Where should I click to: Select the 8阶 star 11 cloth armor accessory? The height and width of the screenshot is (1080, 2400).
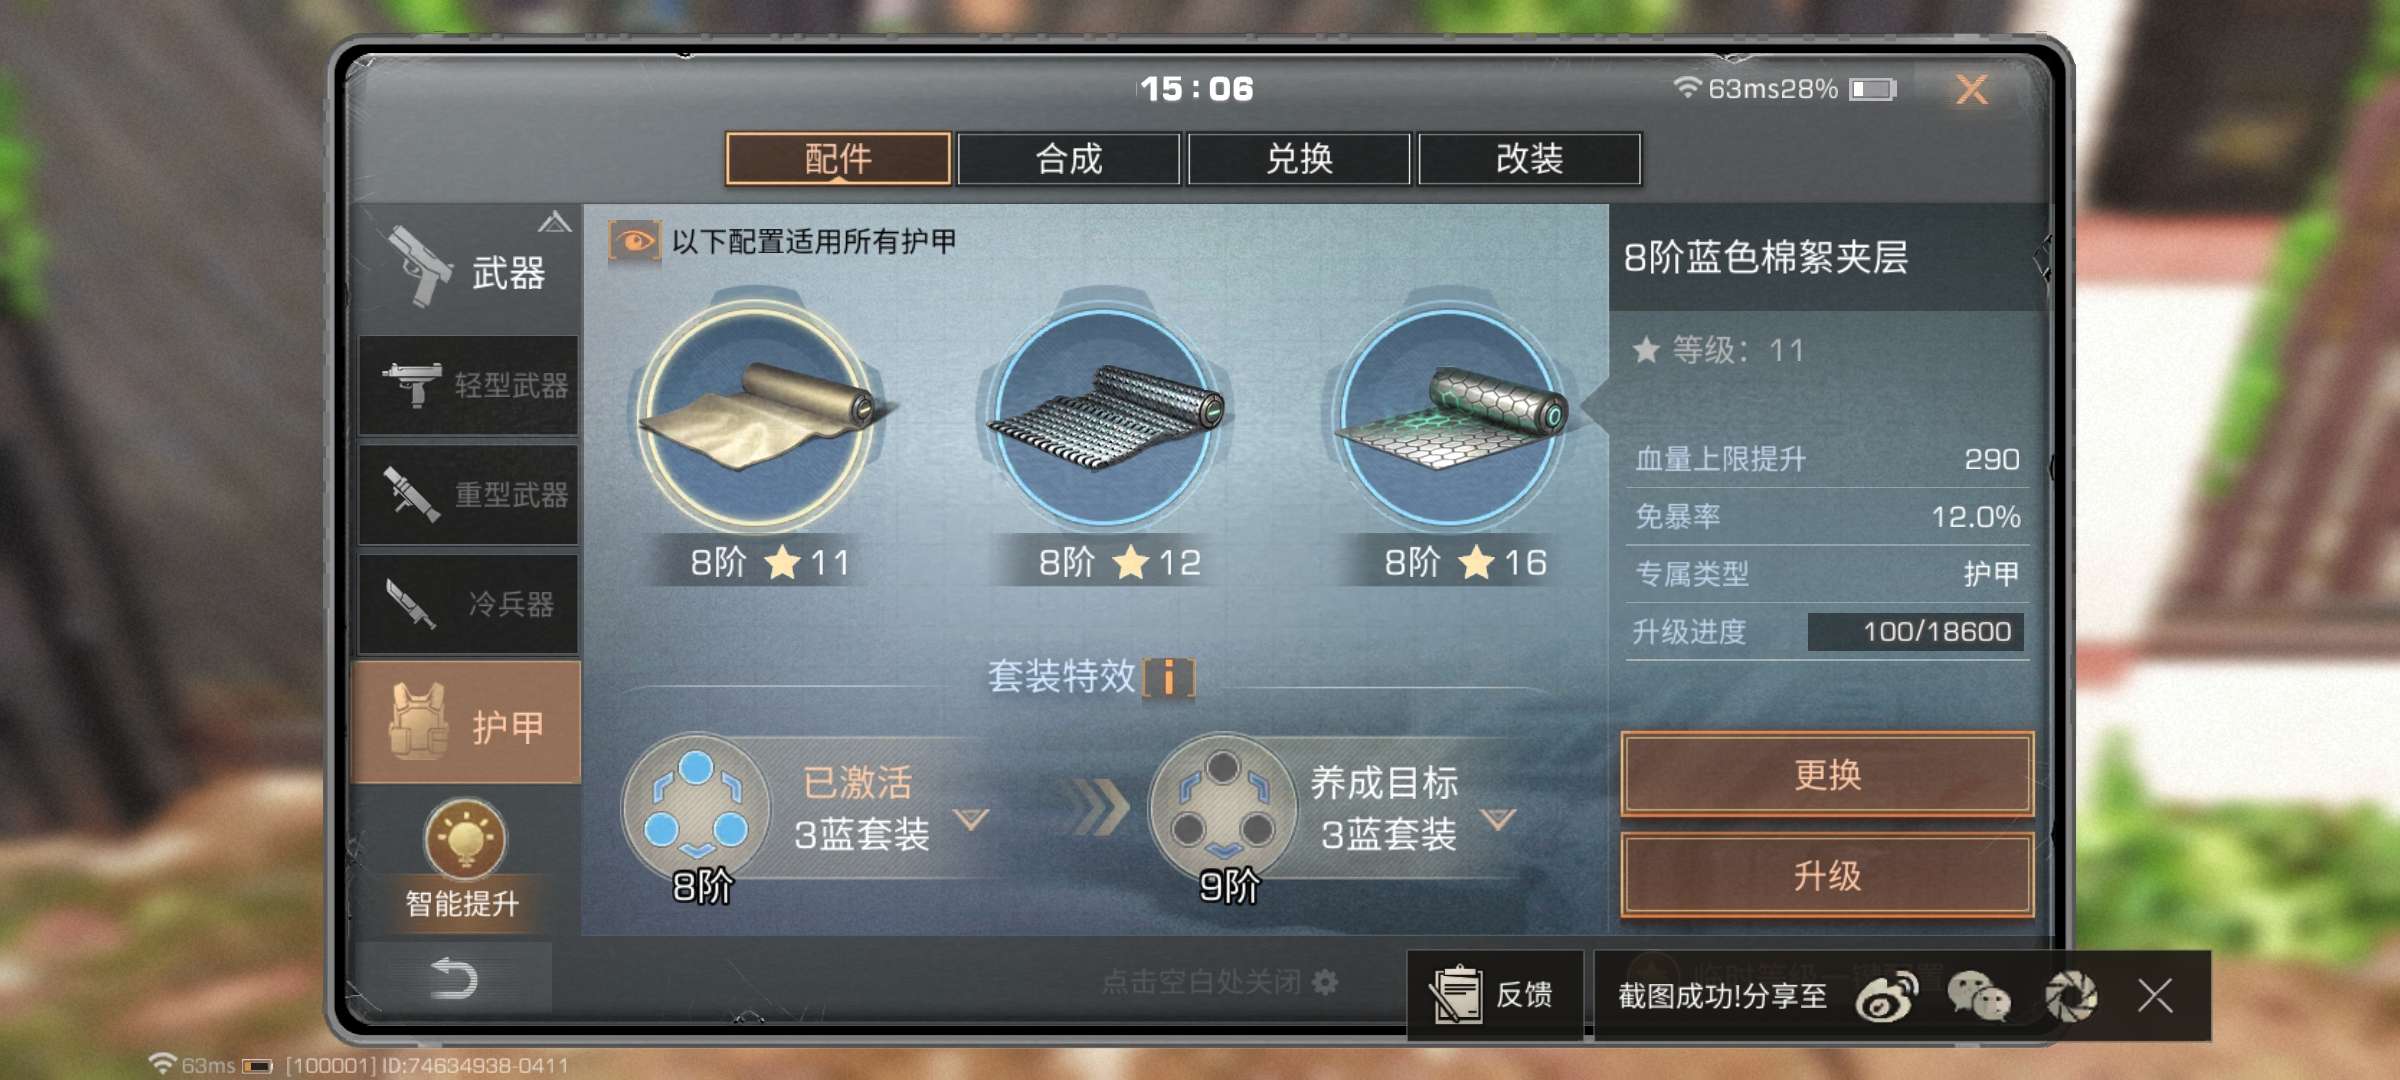(757, 415)
